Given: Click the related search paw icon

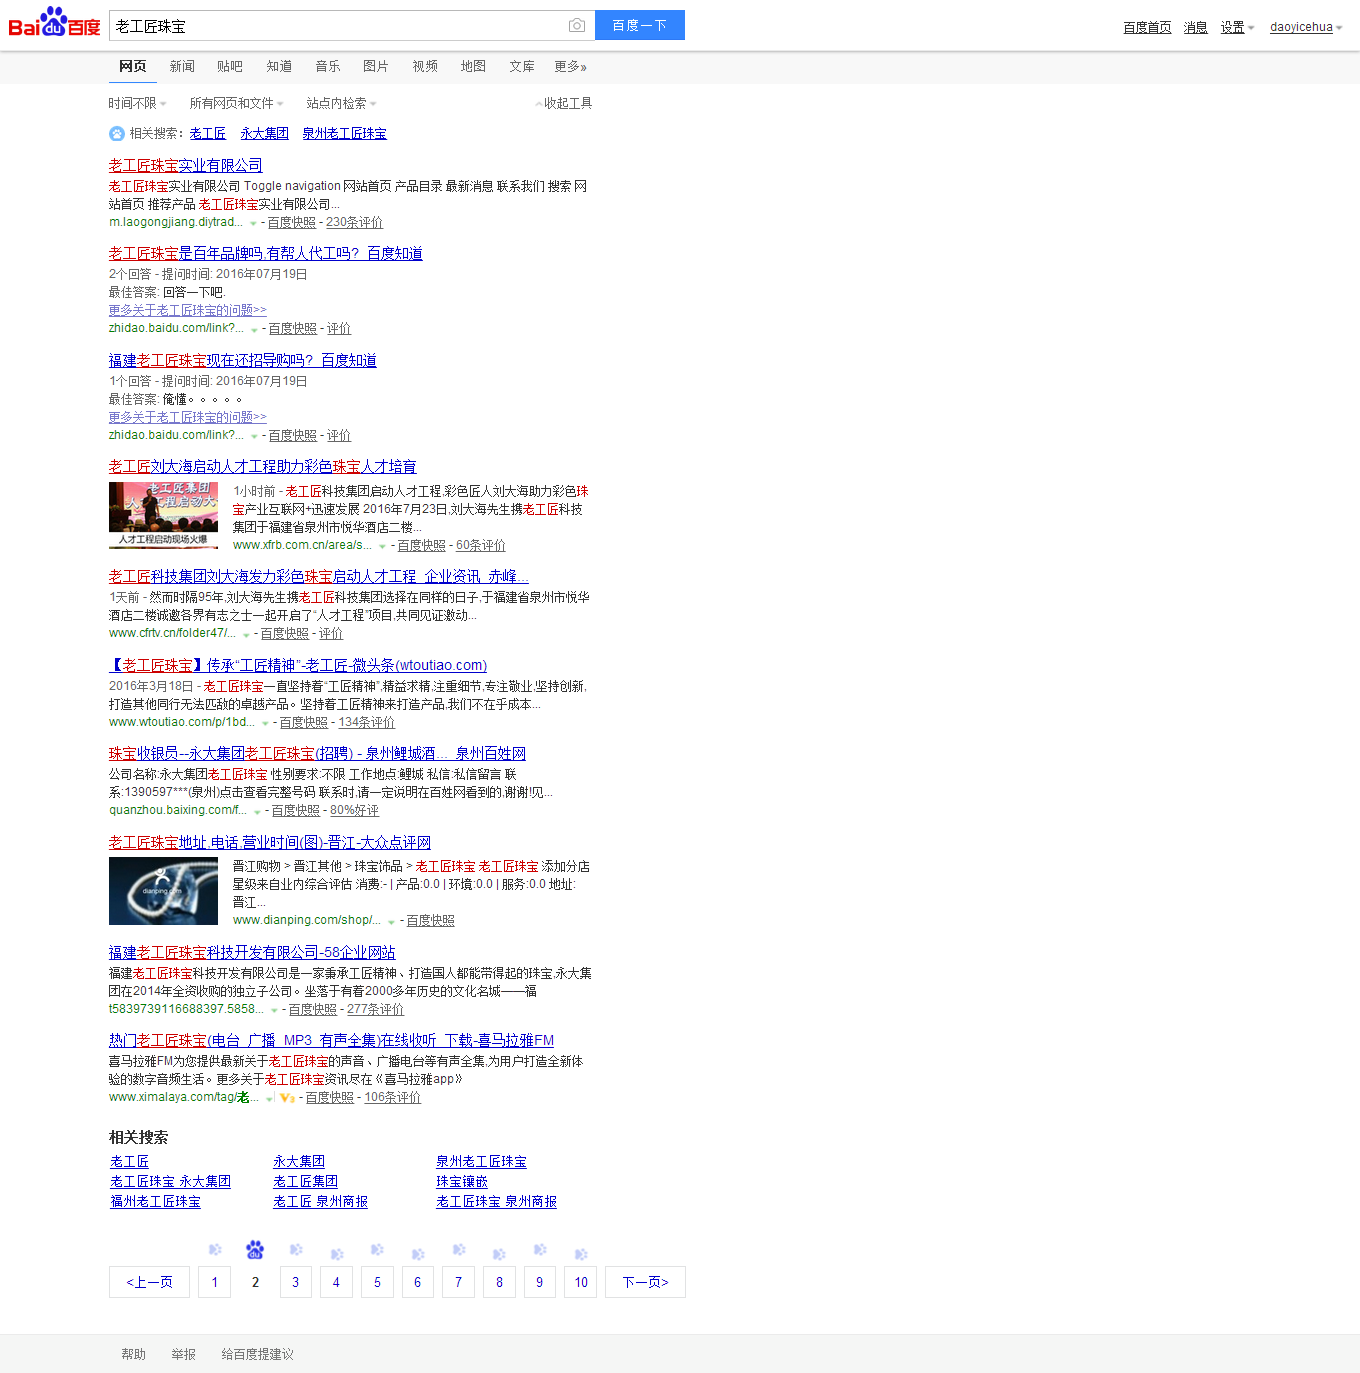Looking at the screenshot, I should 117,134.
